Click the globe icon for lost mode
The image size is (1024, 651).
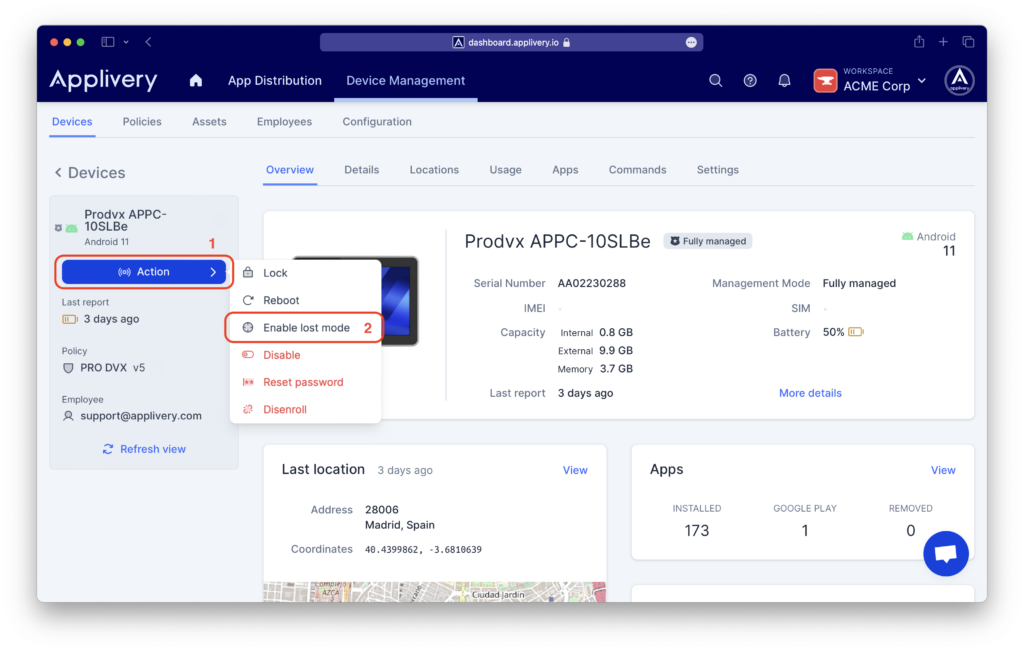coord(248,327)
